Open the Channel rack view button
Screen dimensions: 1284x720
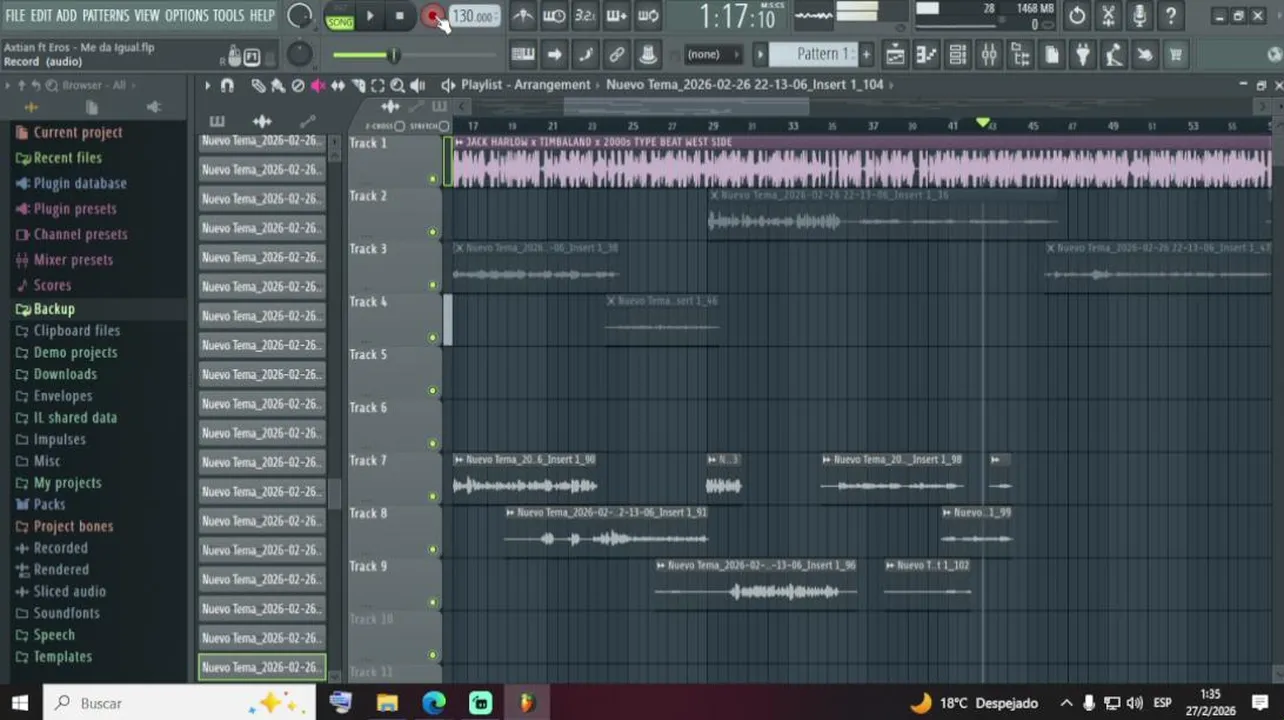point(957,55)
